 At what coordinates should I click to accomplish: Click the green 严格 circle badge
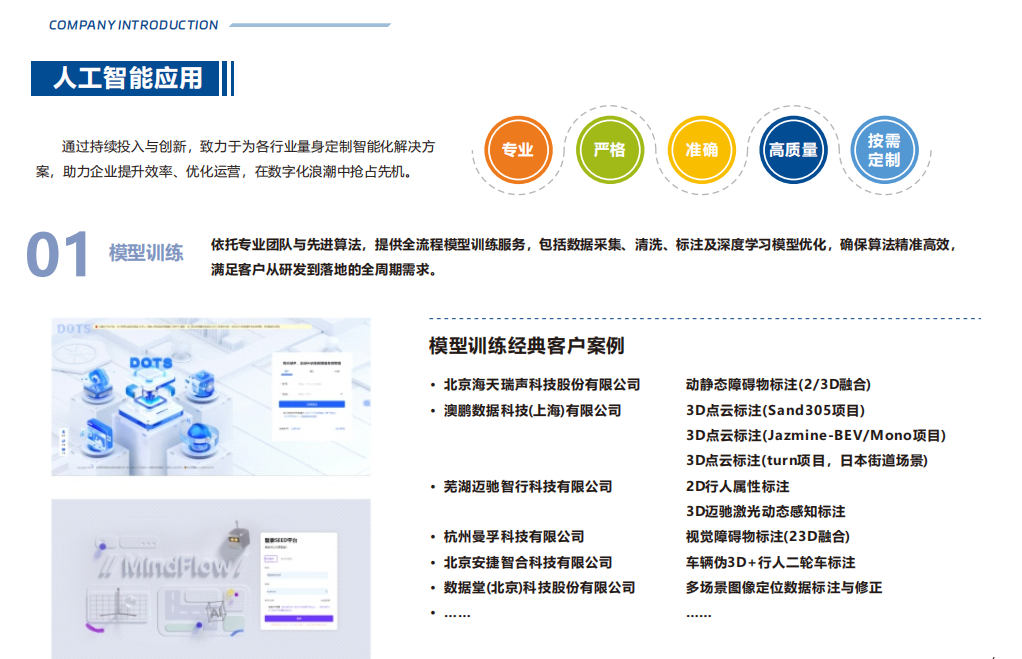click(x=609, y=150)
